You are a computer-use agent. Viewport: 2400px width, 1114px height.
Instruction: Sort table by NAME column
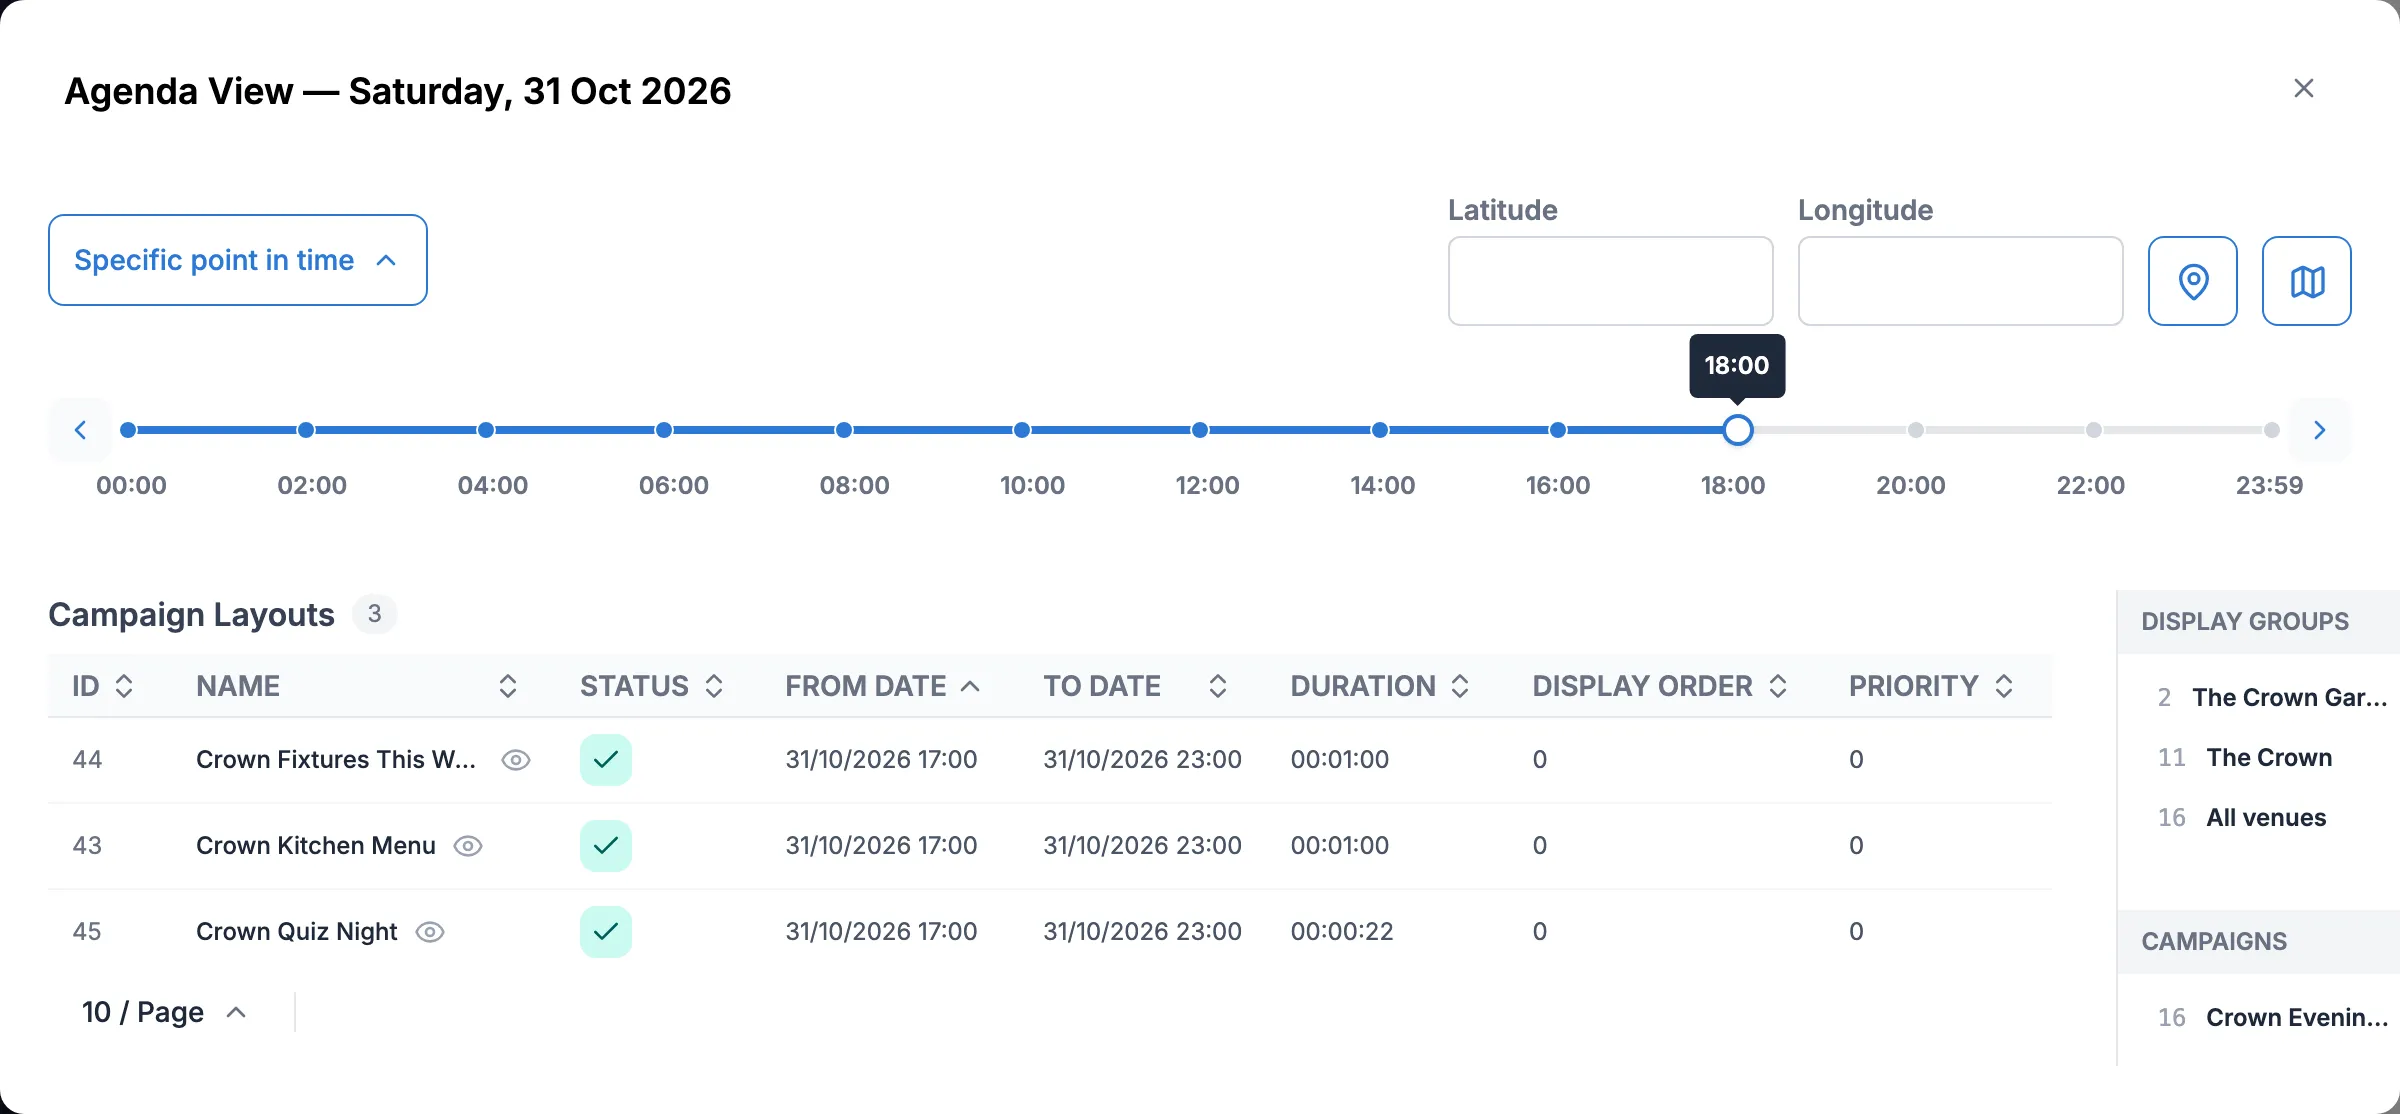[508, 686]
